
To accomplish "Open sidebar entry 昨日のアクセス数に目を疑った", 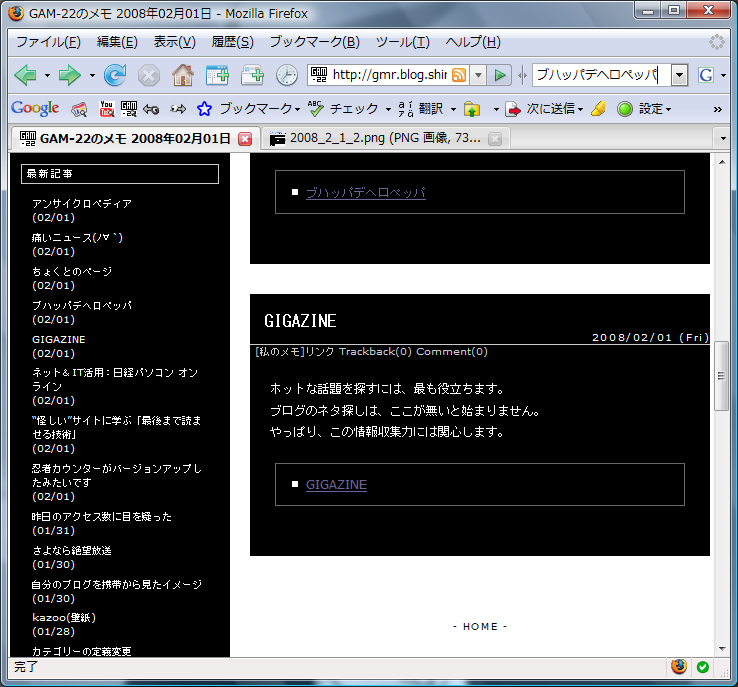I will click(102, 517).
